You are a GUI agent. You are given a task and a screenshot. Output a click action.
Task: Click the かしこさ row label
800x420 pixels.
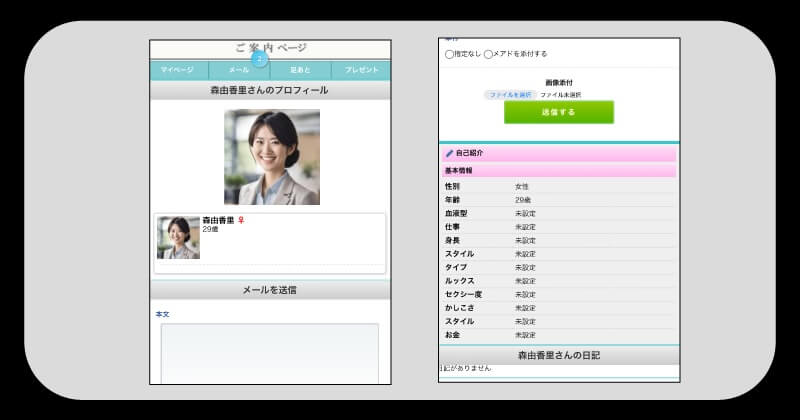point(460,308)
